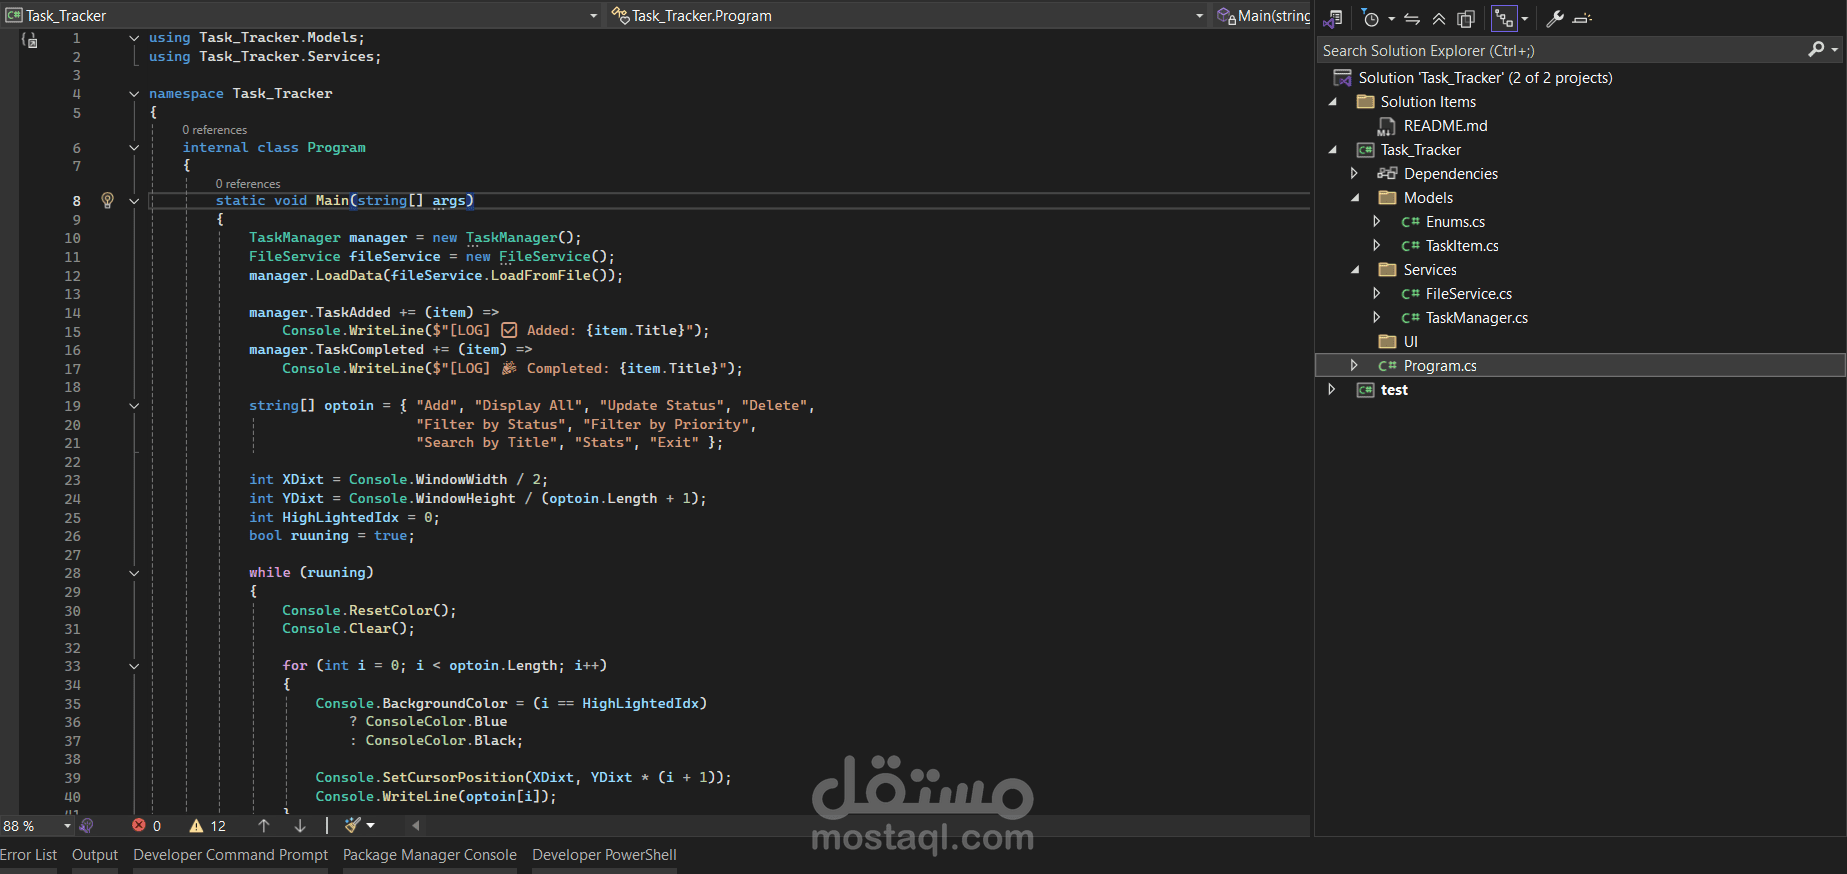Viewport: 1847px width, 874px height.
Task: Click the Enums.cs C# file icon
Action: point(1410,222)
